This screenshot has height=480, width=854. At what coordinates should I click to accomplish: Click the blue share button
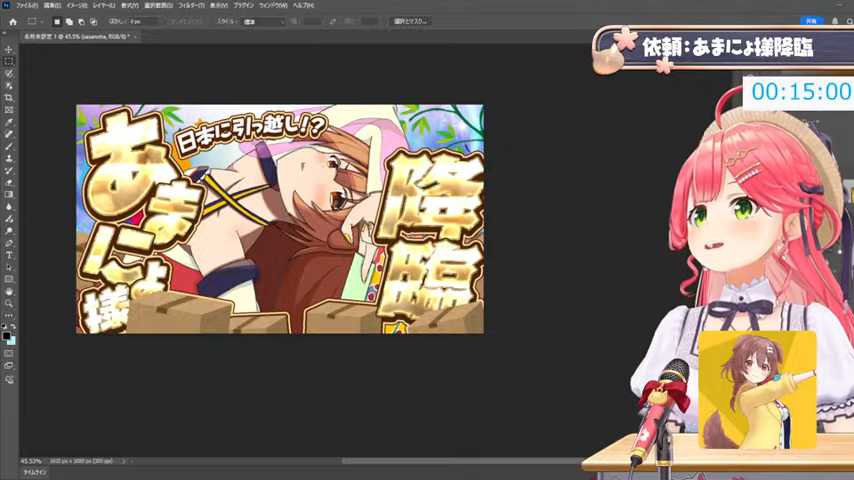[812, 21]
